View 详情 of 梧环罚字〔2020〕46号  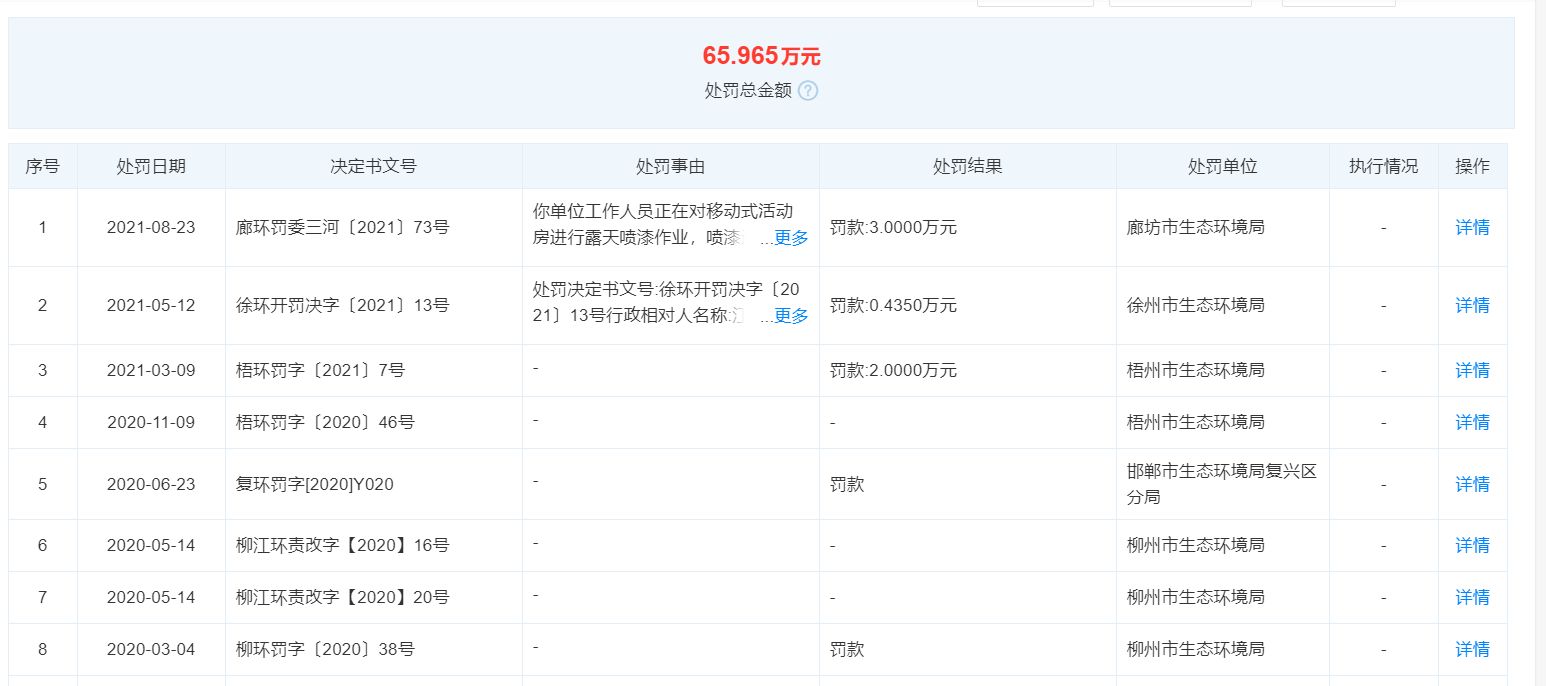coord(1471,422)
